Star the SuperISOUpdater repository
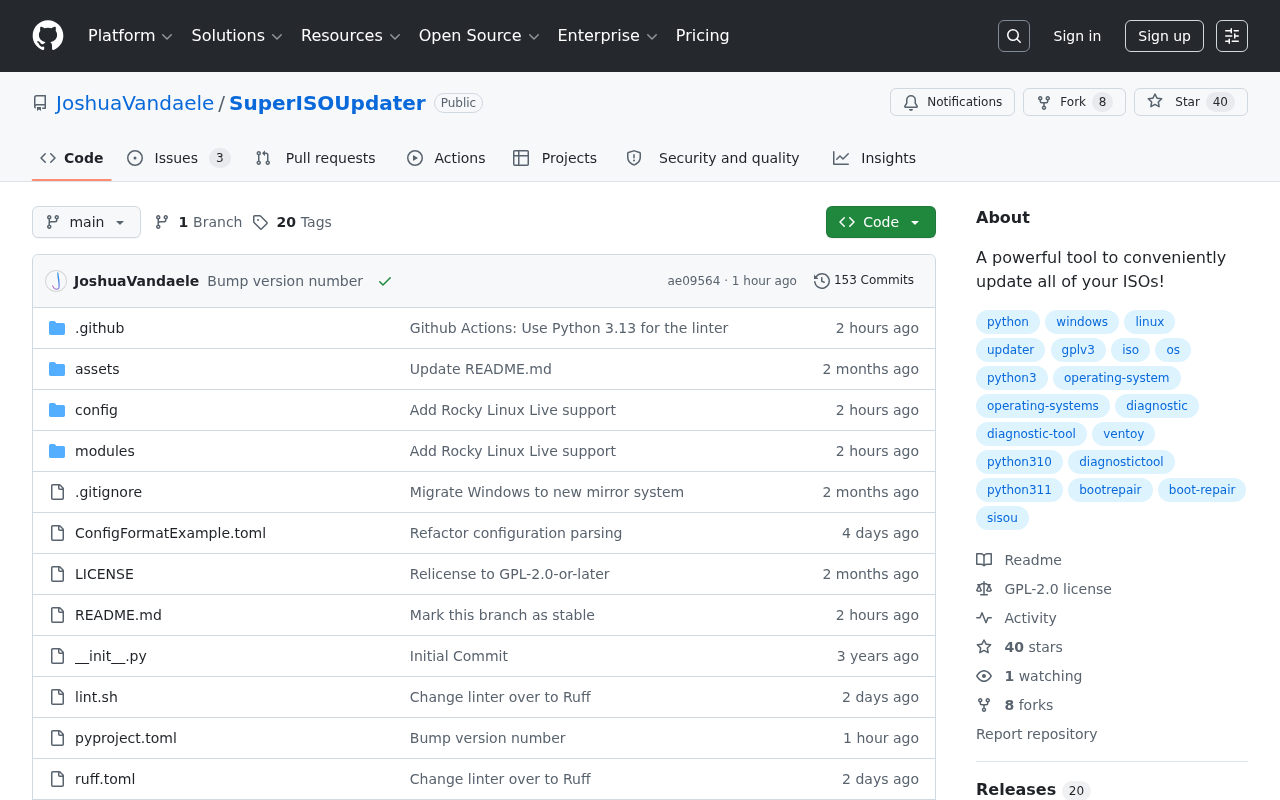 tap(1191, 102)
